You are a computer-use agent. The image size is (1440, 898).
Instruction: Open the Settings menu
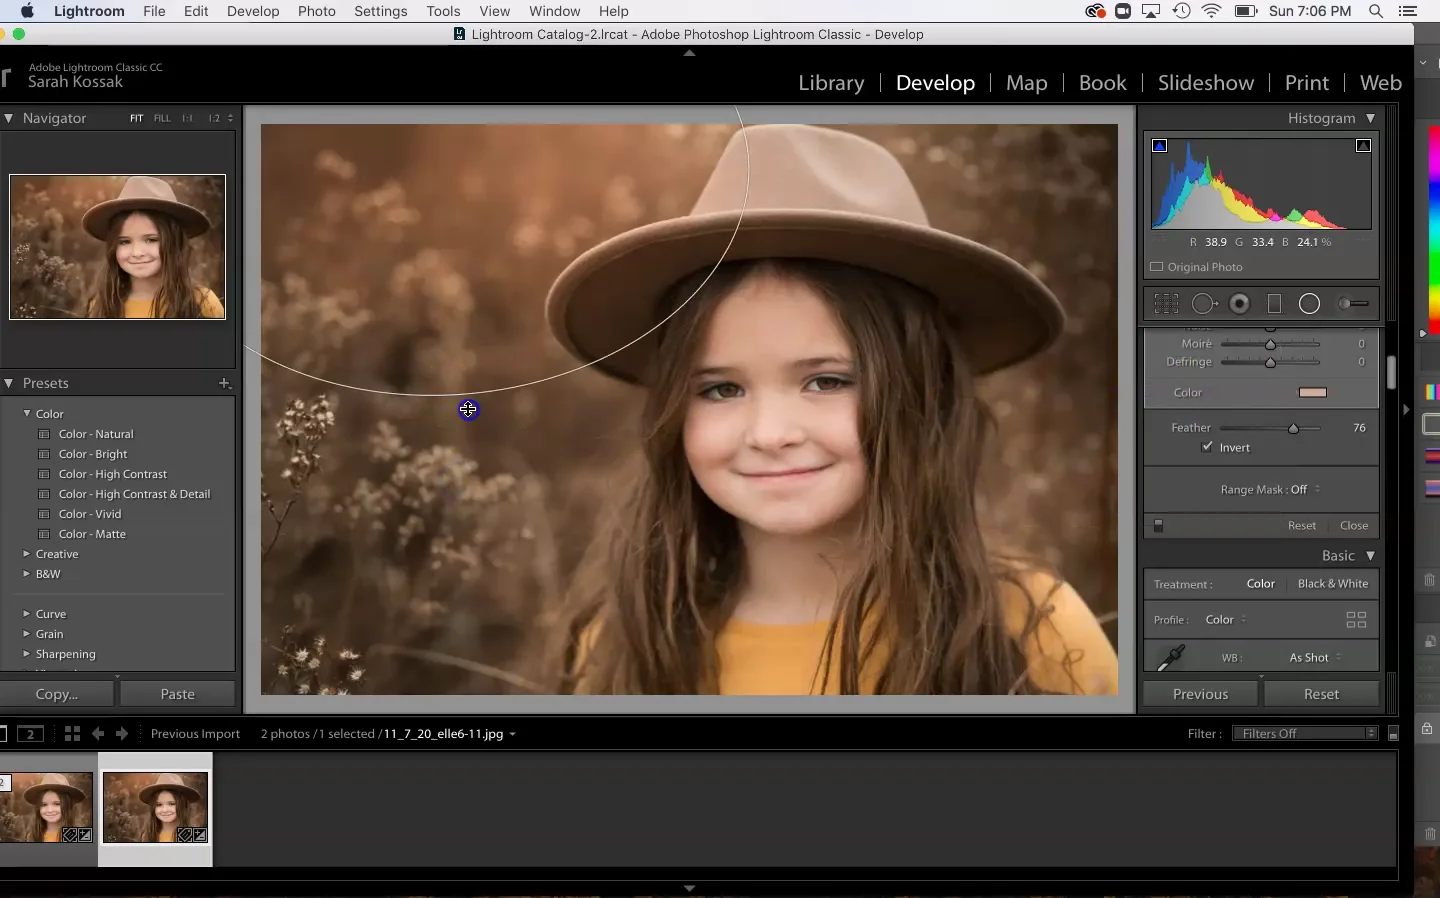click(x=381, y=11)
